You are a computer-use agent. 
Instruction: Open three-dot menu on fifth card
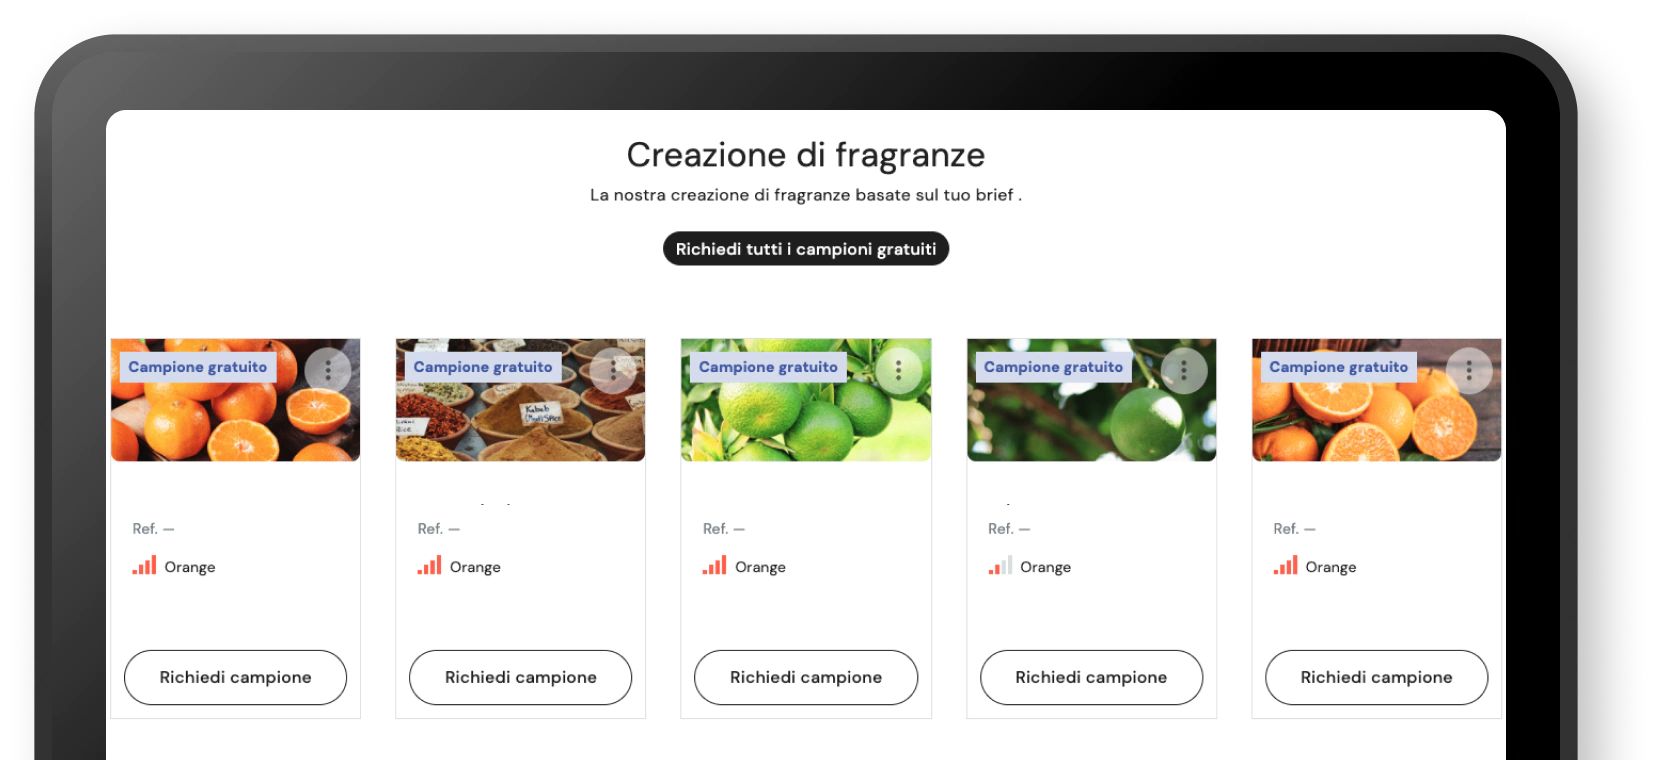1469,370
